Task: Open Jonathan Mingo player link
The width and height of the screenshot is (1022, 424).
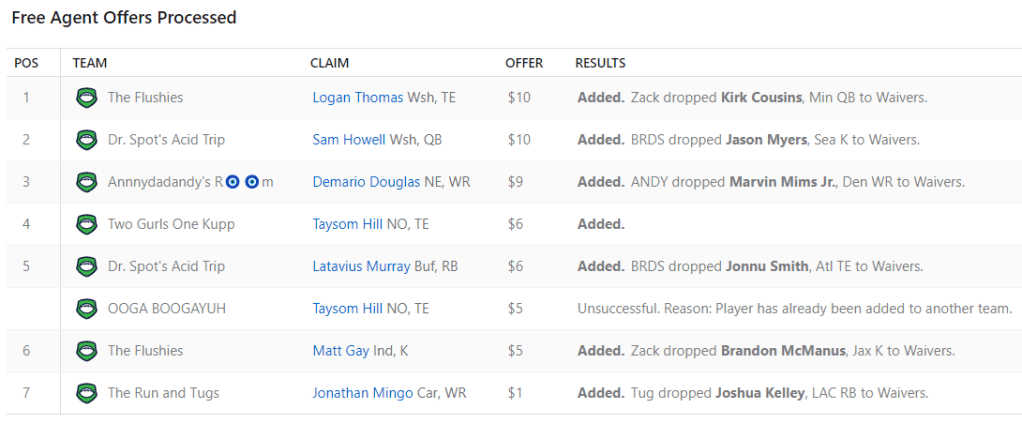Action: coord(362,393)
